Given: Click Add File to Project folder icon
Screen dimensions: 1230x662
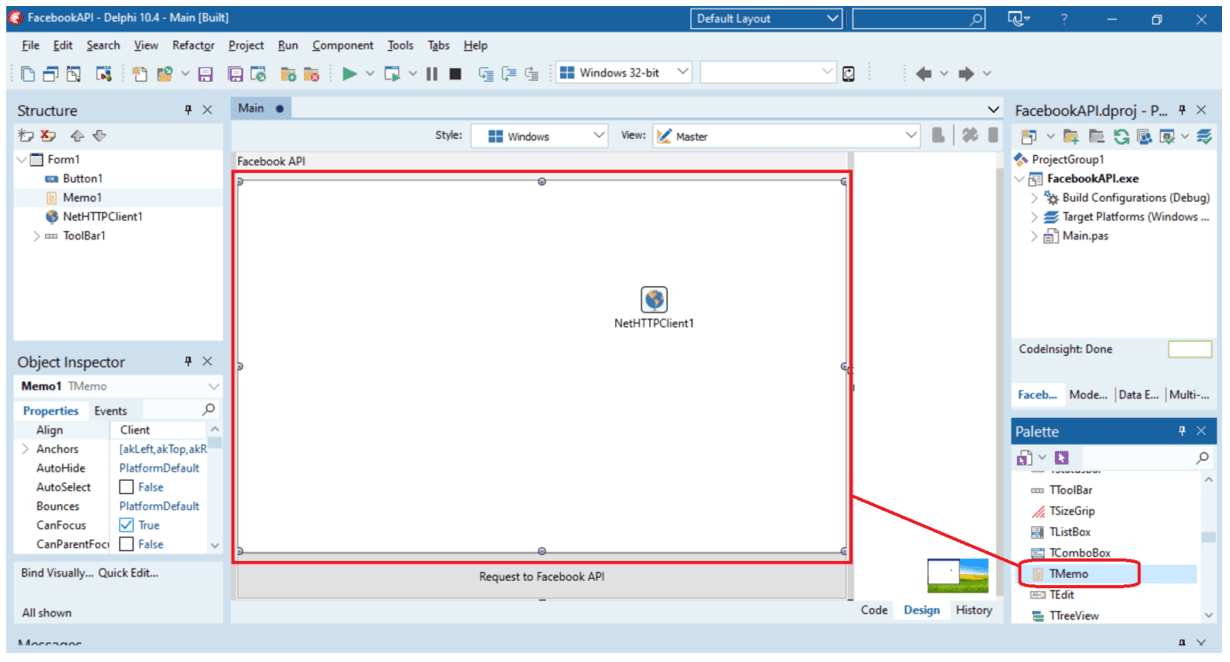Looking at the screenshot, I should click(x=288, y=73).
